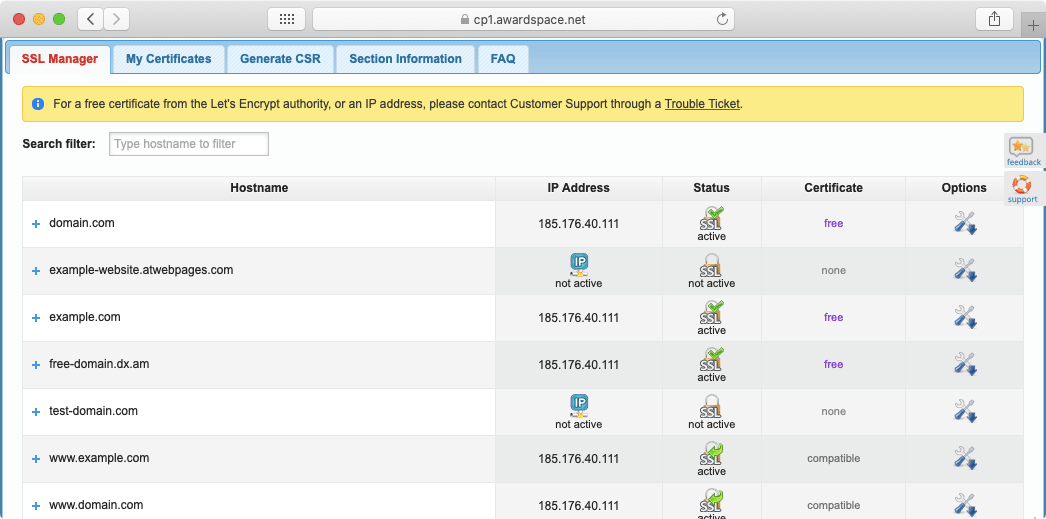Viewport: 1046px width, 519px height.
Task: Open the Generate CSR tab
Action: tap(280, 59)
